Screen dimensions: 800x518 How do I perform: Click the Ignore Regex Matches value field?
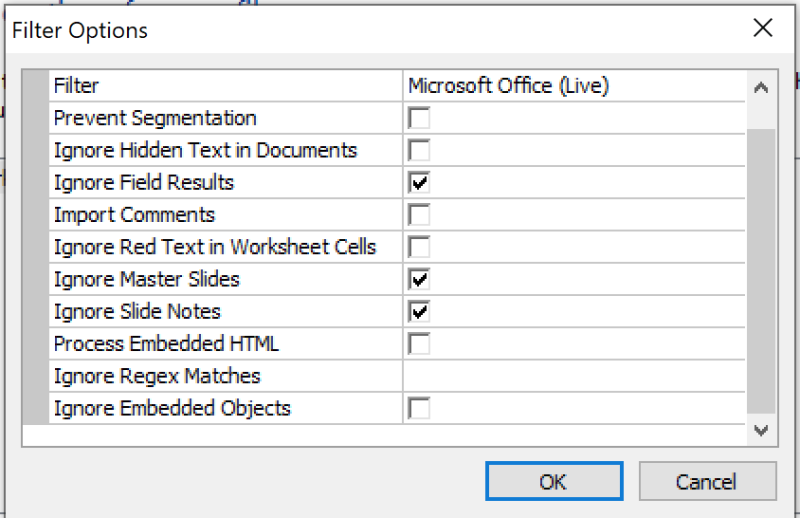(574, 376)
